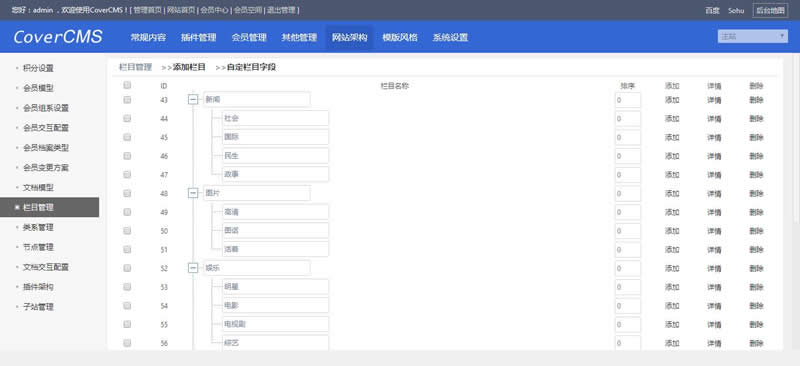Open the 自定栏目字段 link
Screen dimensions: 800x366
(x=252, y=67)
